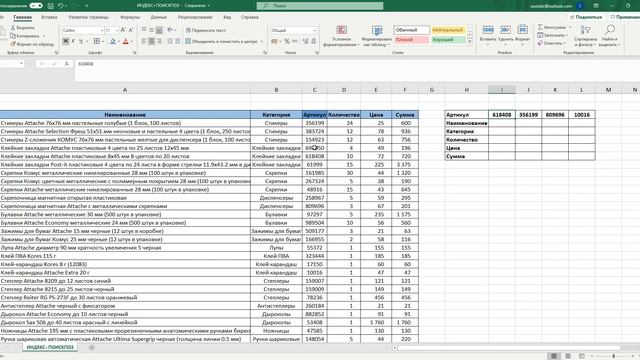Apply the Хороший cell style
Screen dimensions: 640x360
click(448, 40)
